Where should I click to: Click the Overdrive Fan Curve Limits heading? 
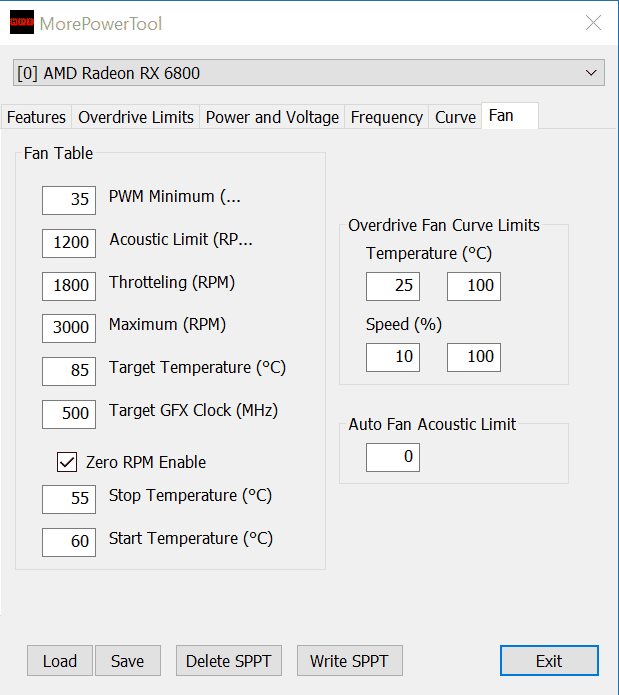(444, 225)
